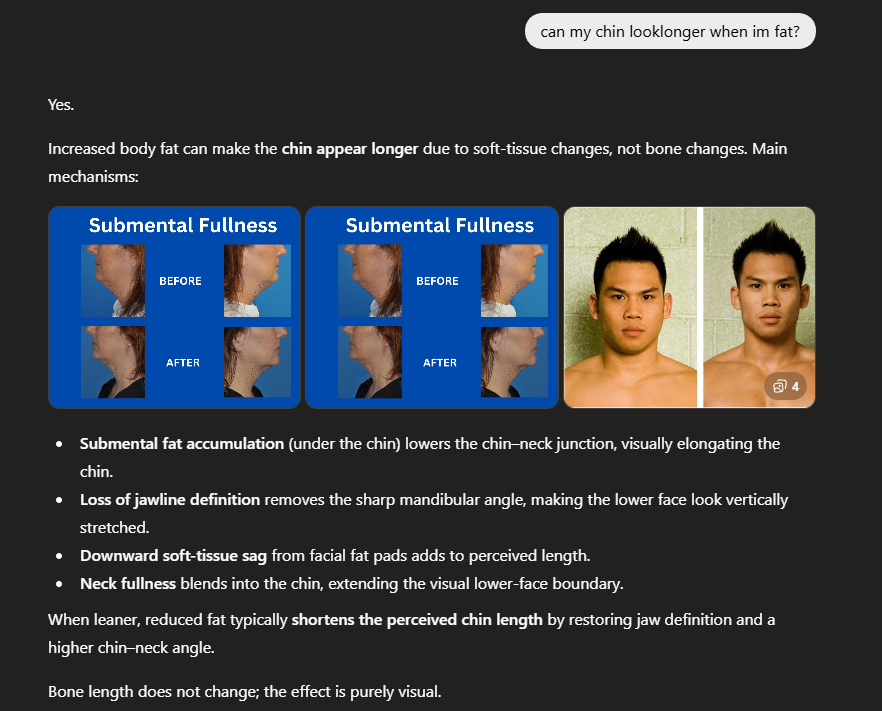Click the AFTER label in first image
882x711 pixels.
(x=183, y=363)
